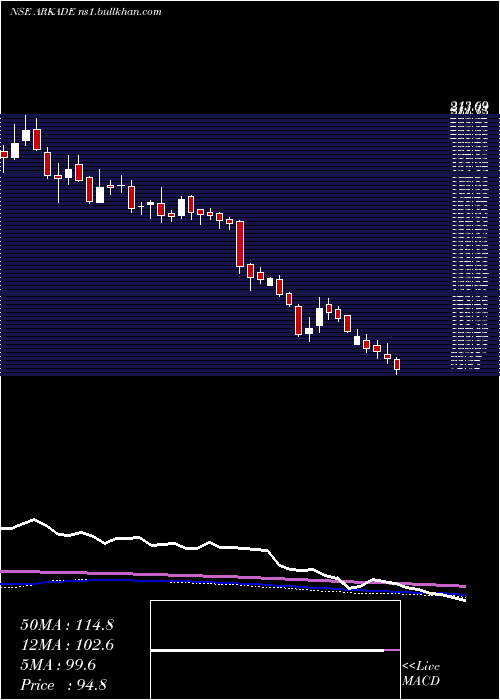Viewport: 500px width, 700px height.
Task: Click the top price axis label 213.69
Action: [469, 107]
